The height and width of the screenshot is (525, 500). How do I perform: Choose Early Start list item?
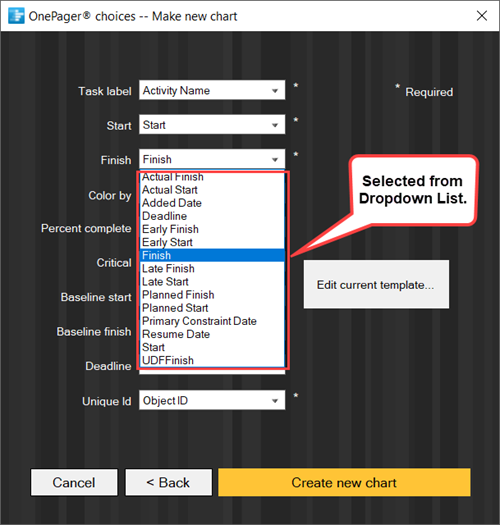[x=212, y=242]
